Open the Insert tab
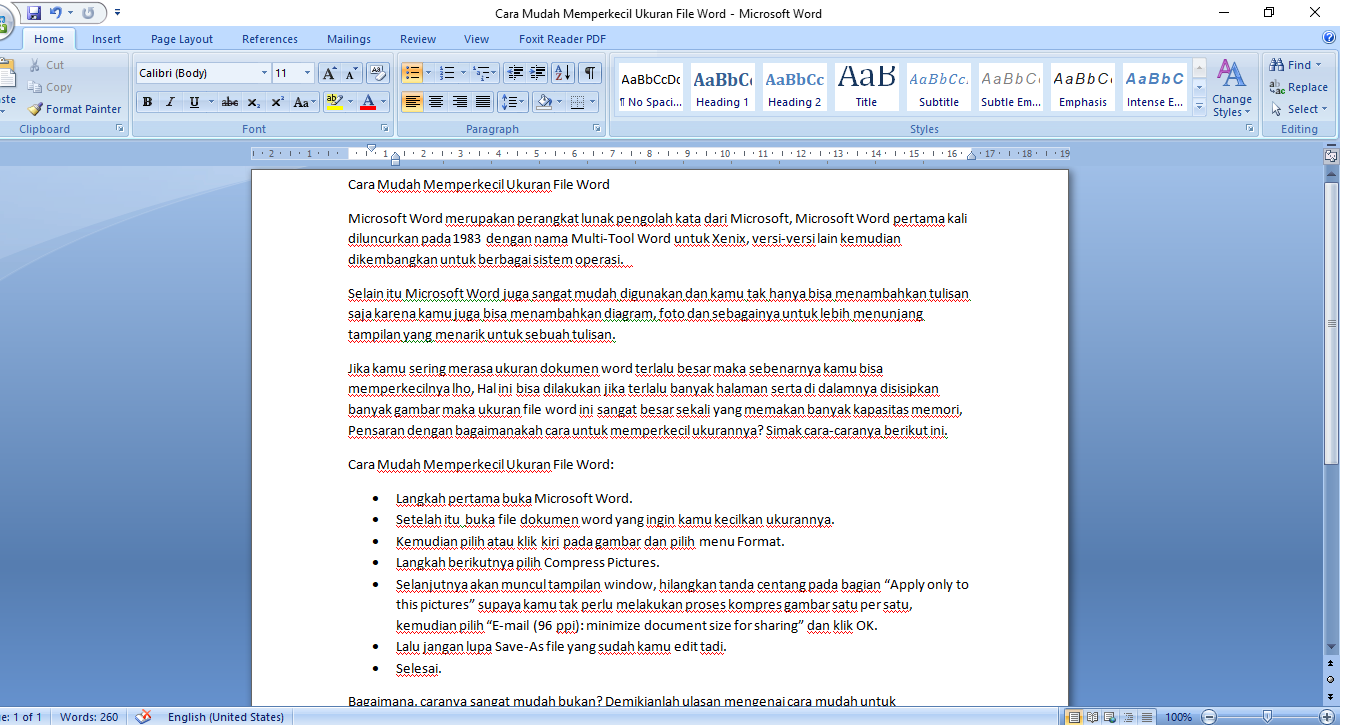1346x725 pixels. click(x=106, y=39)
